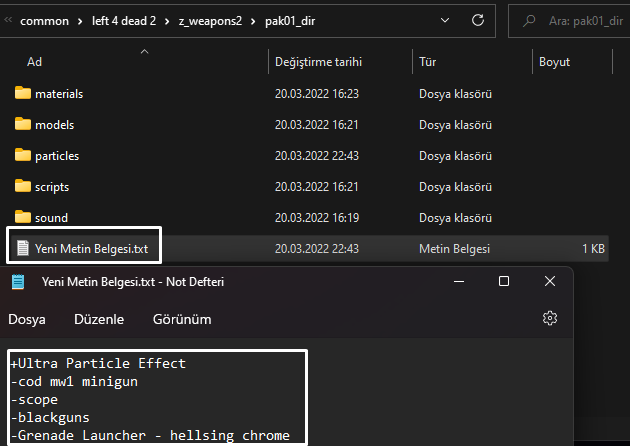
Task: Click the sound folder icon
Action: click(24, 217)
